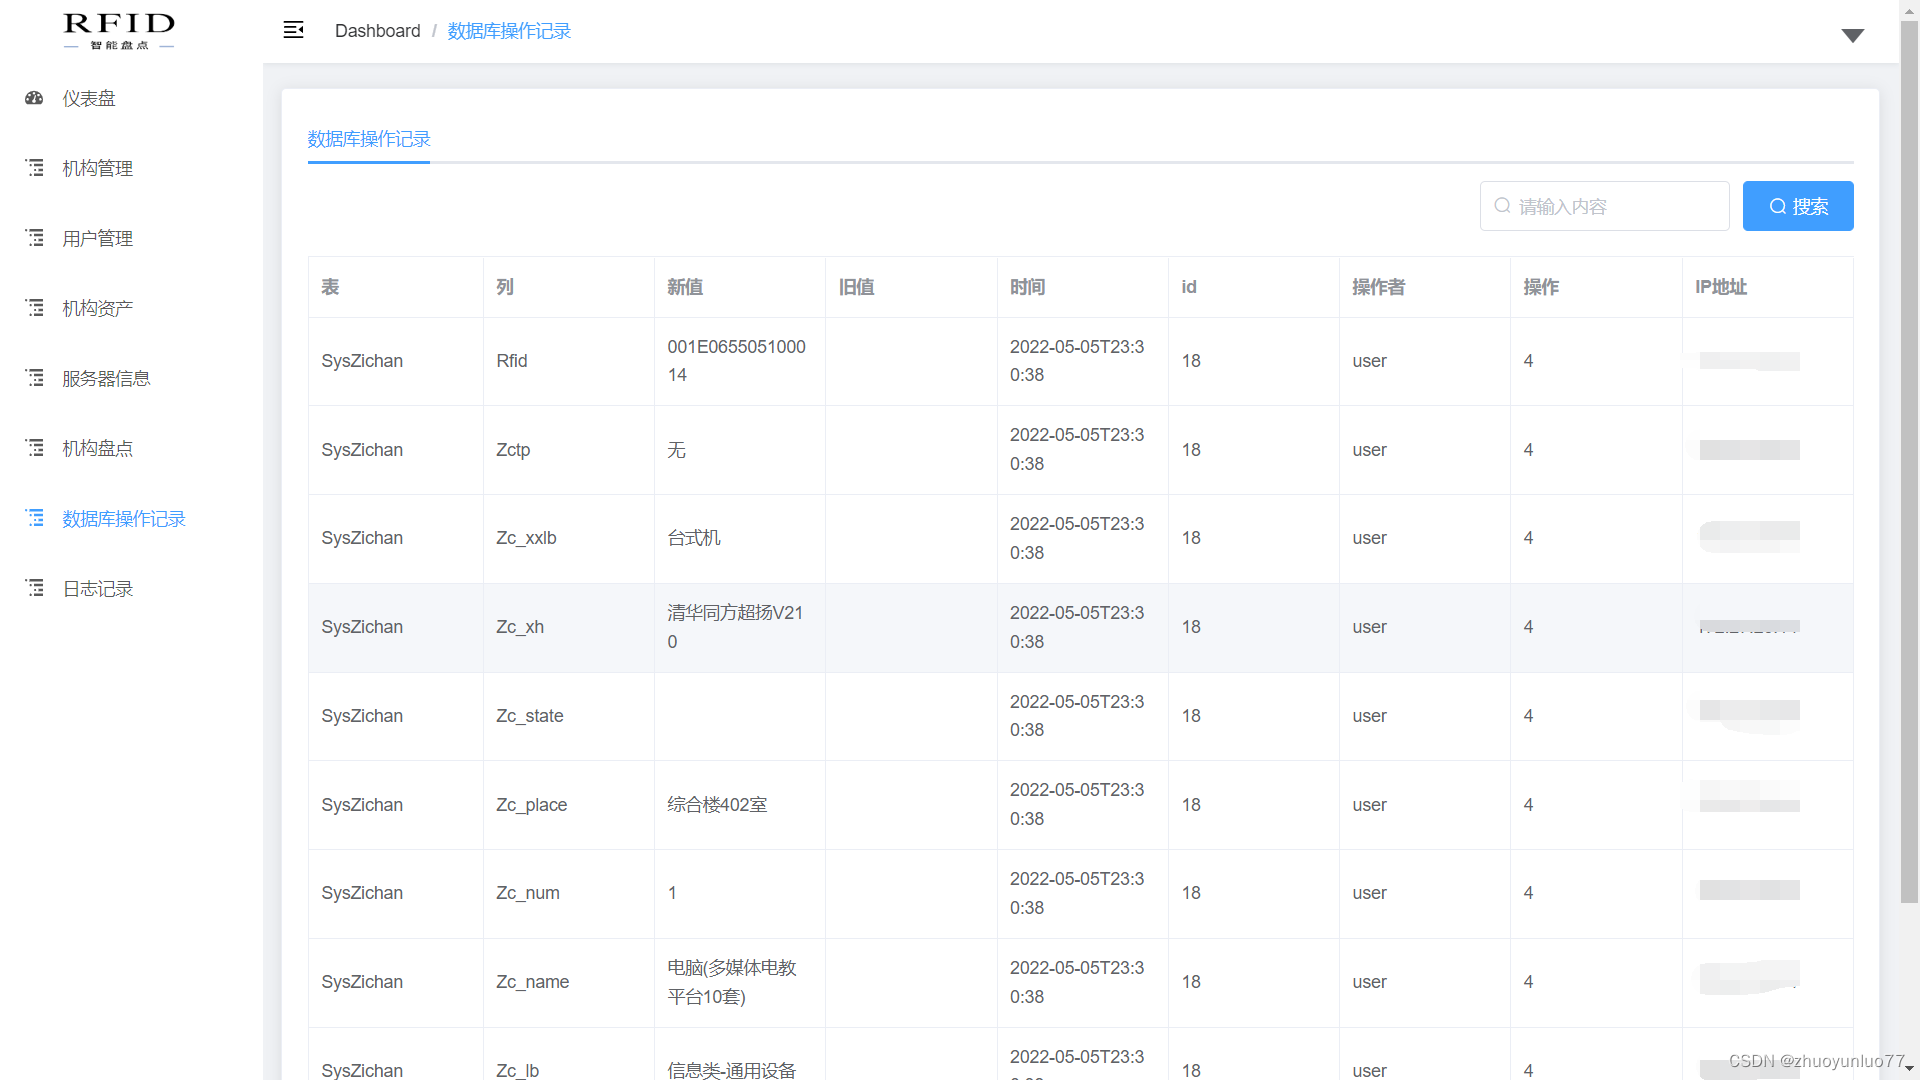The image size is (1920, 1080).
Task: Click the list icon beside 机构盘点
Action: pos(35,448)
